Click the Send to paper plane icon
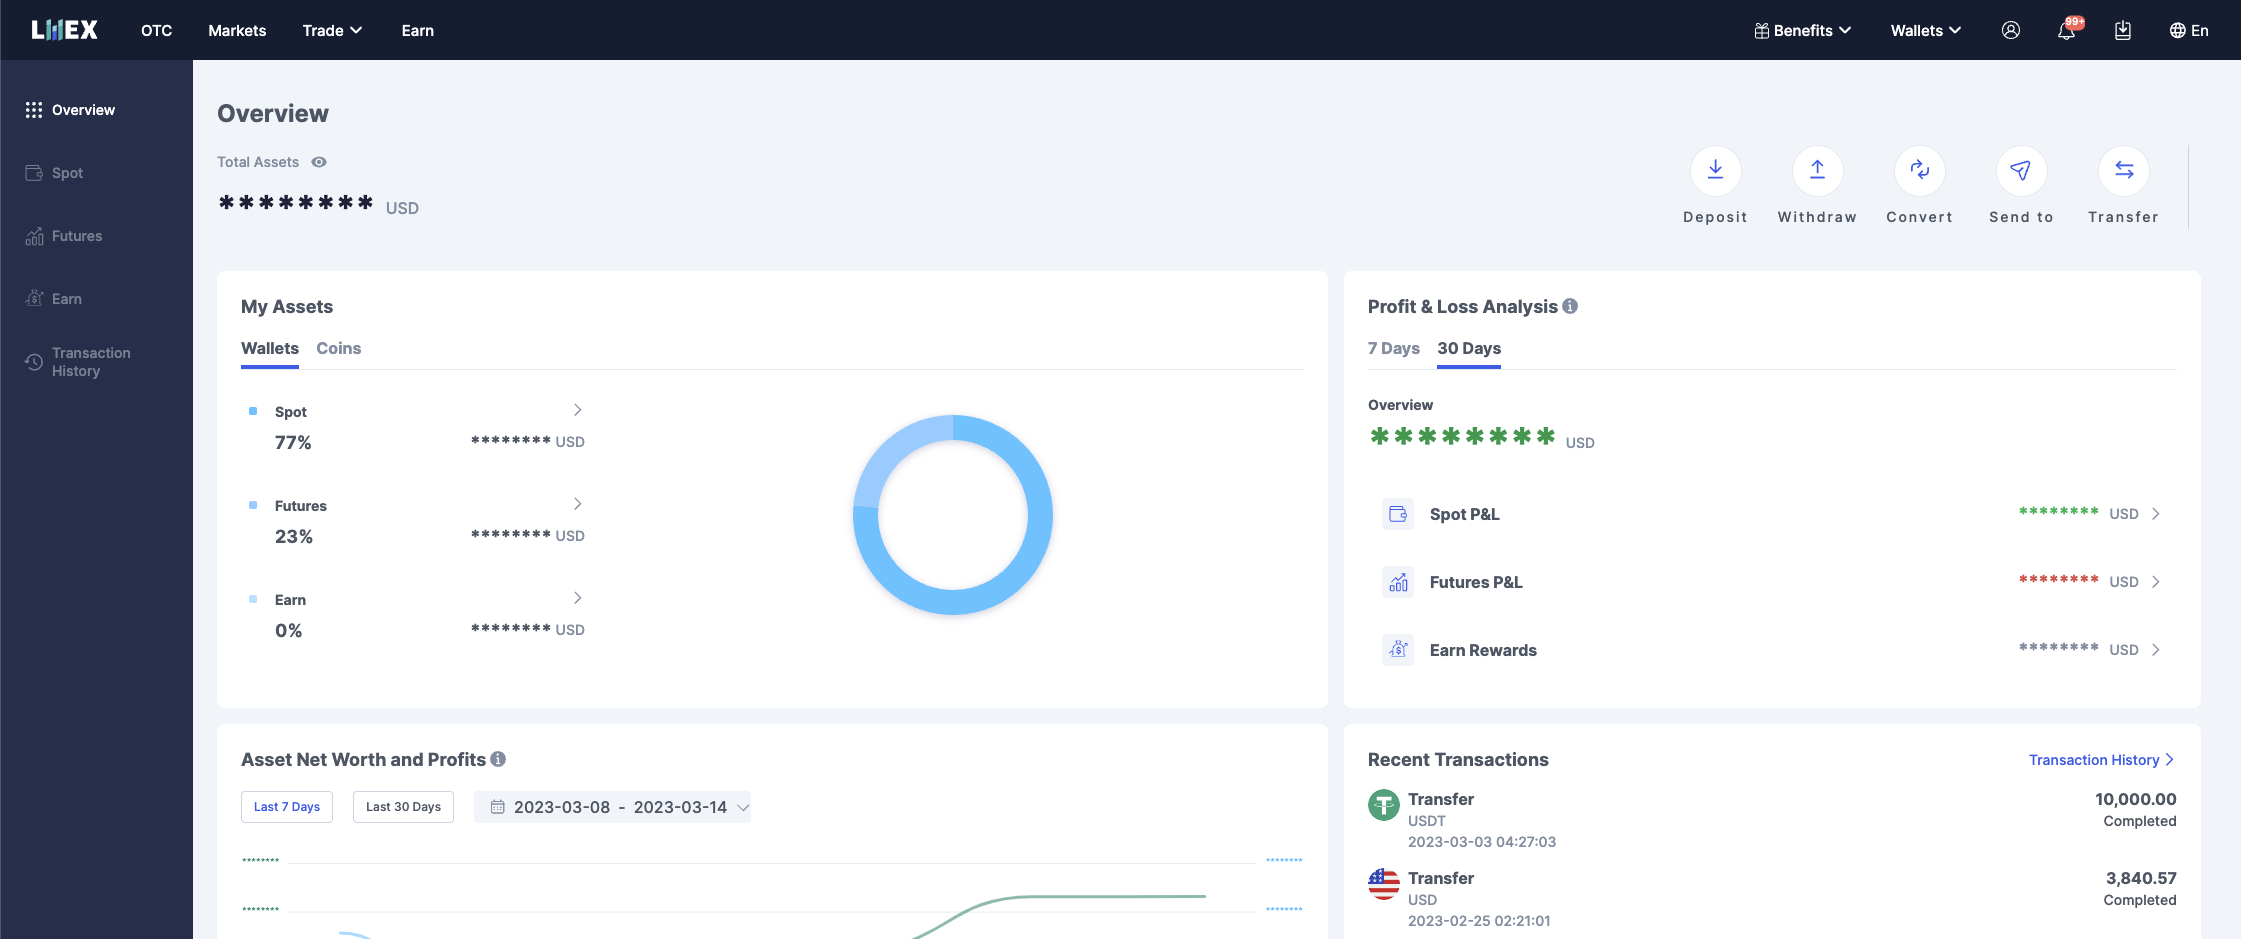 [2021, 171]
